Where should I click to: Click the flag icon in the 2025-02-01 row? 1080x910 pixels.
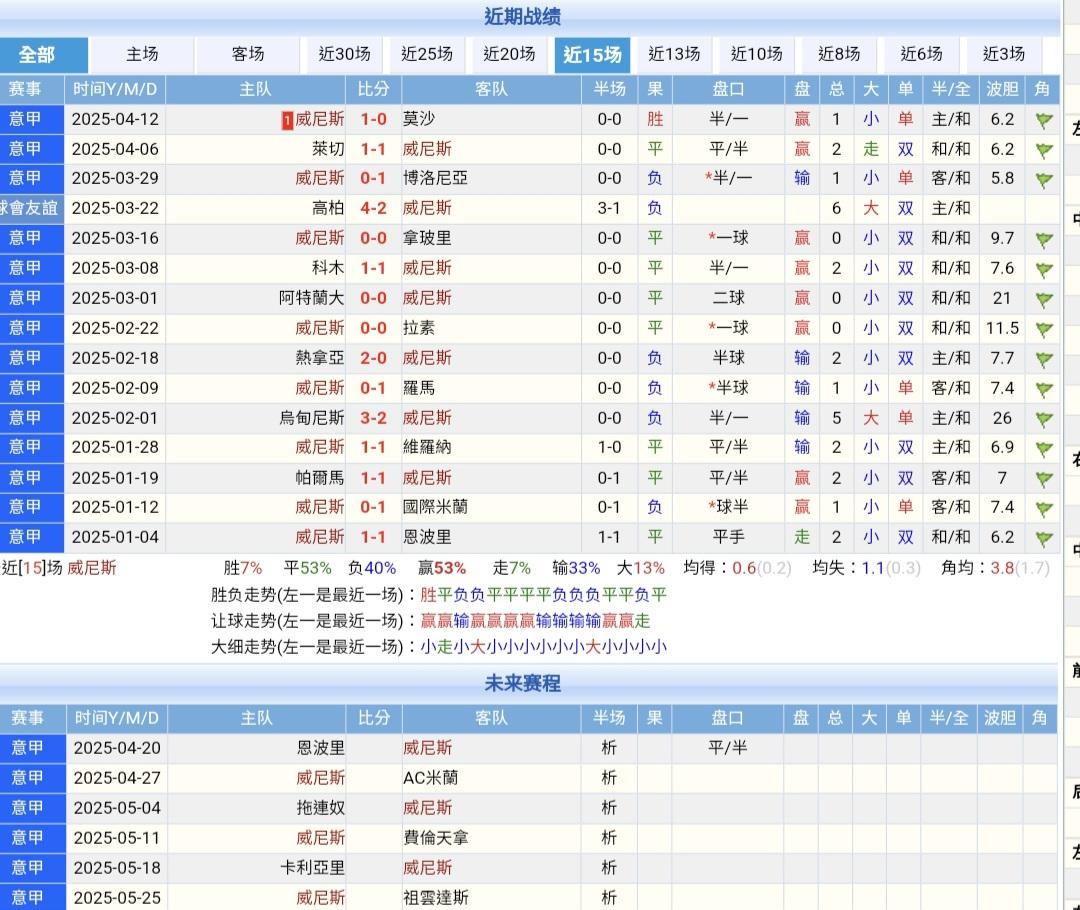pyautogui.click(x=1043, y=420)
